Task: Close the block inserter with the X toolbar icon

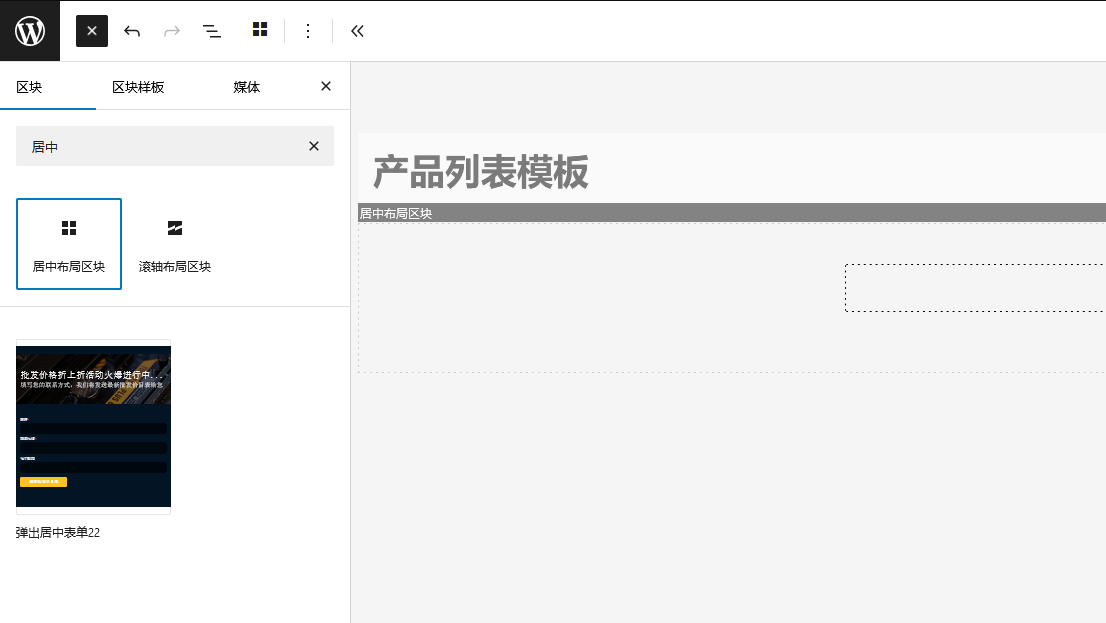Action: (x=91, y=30)
